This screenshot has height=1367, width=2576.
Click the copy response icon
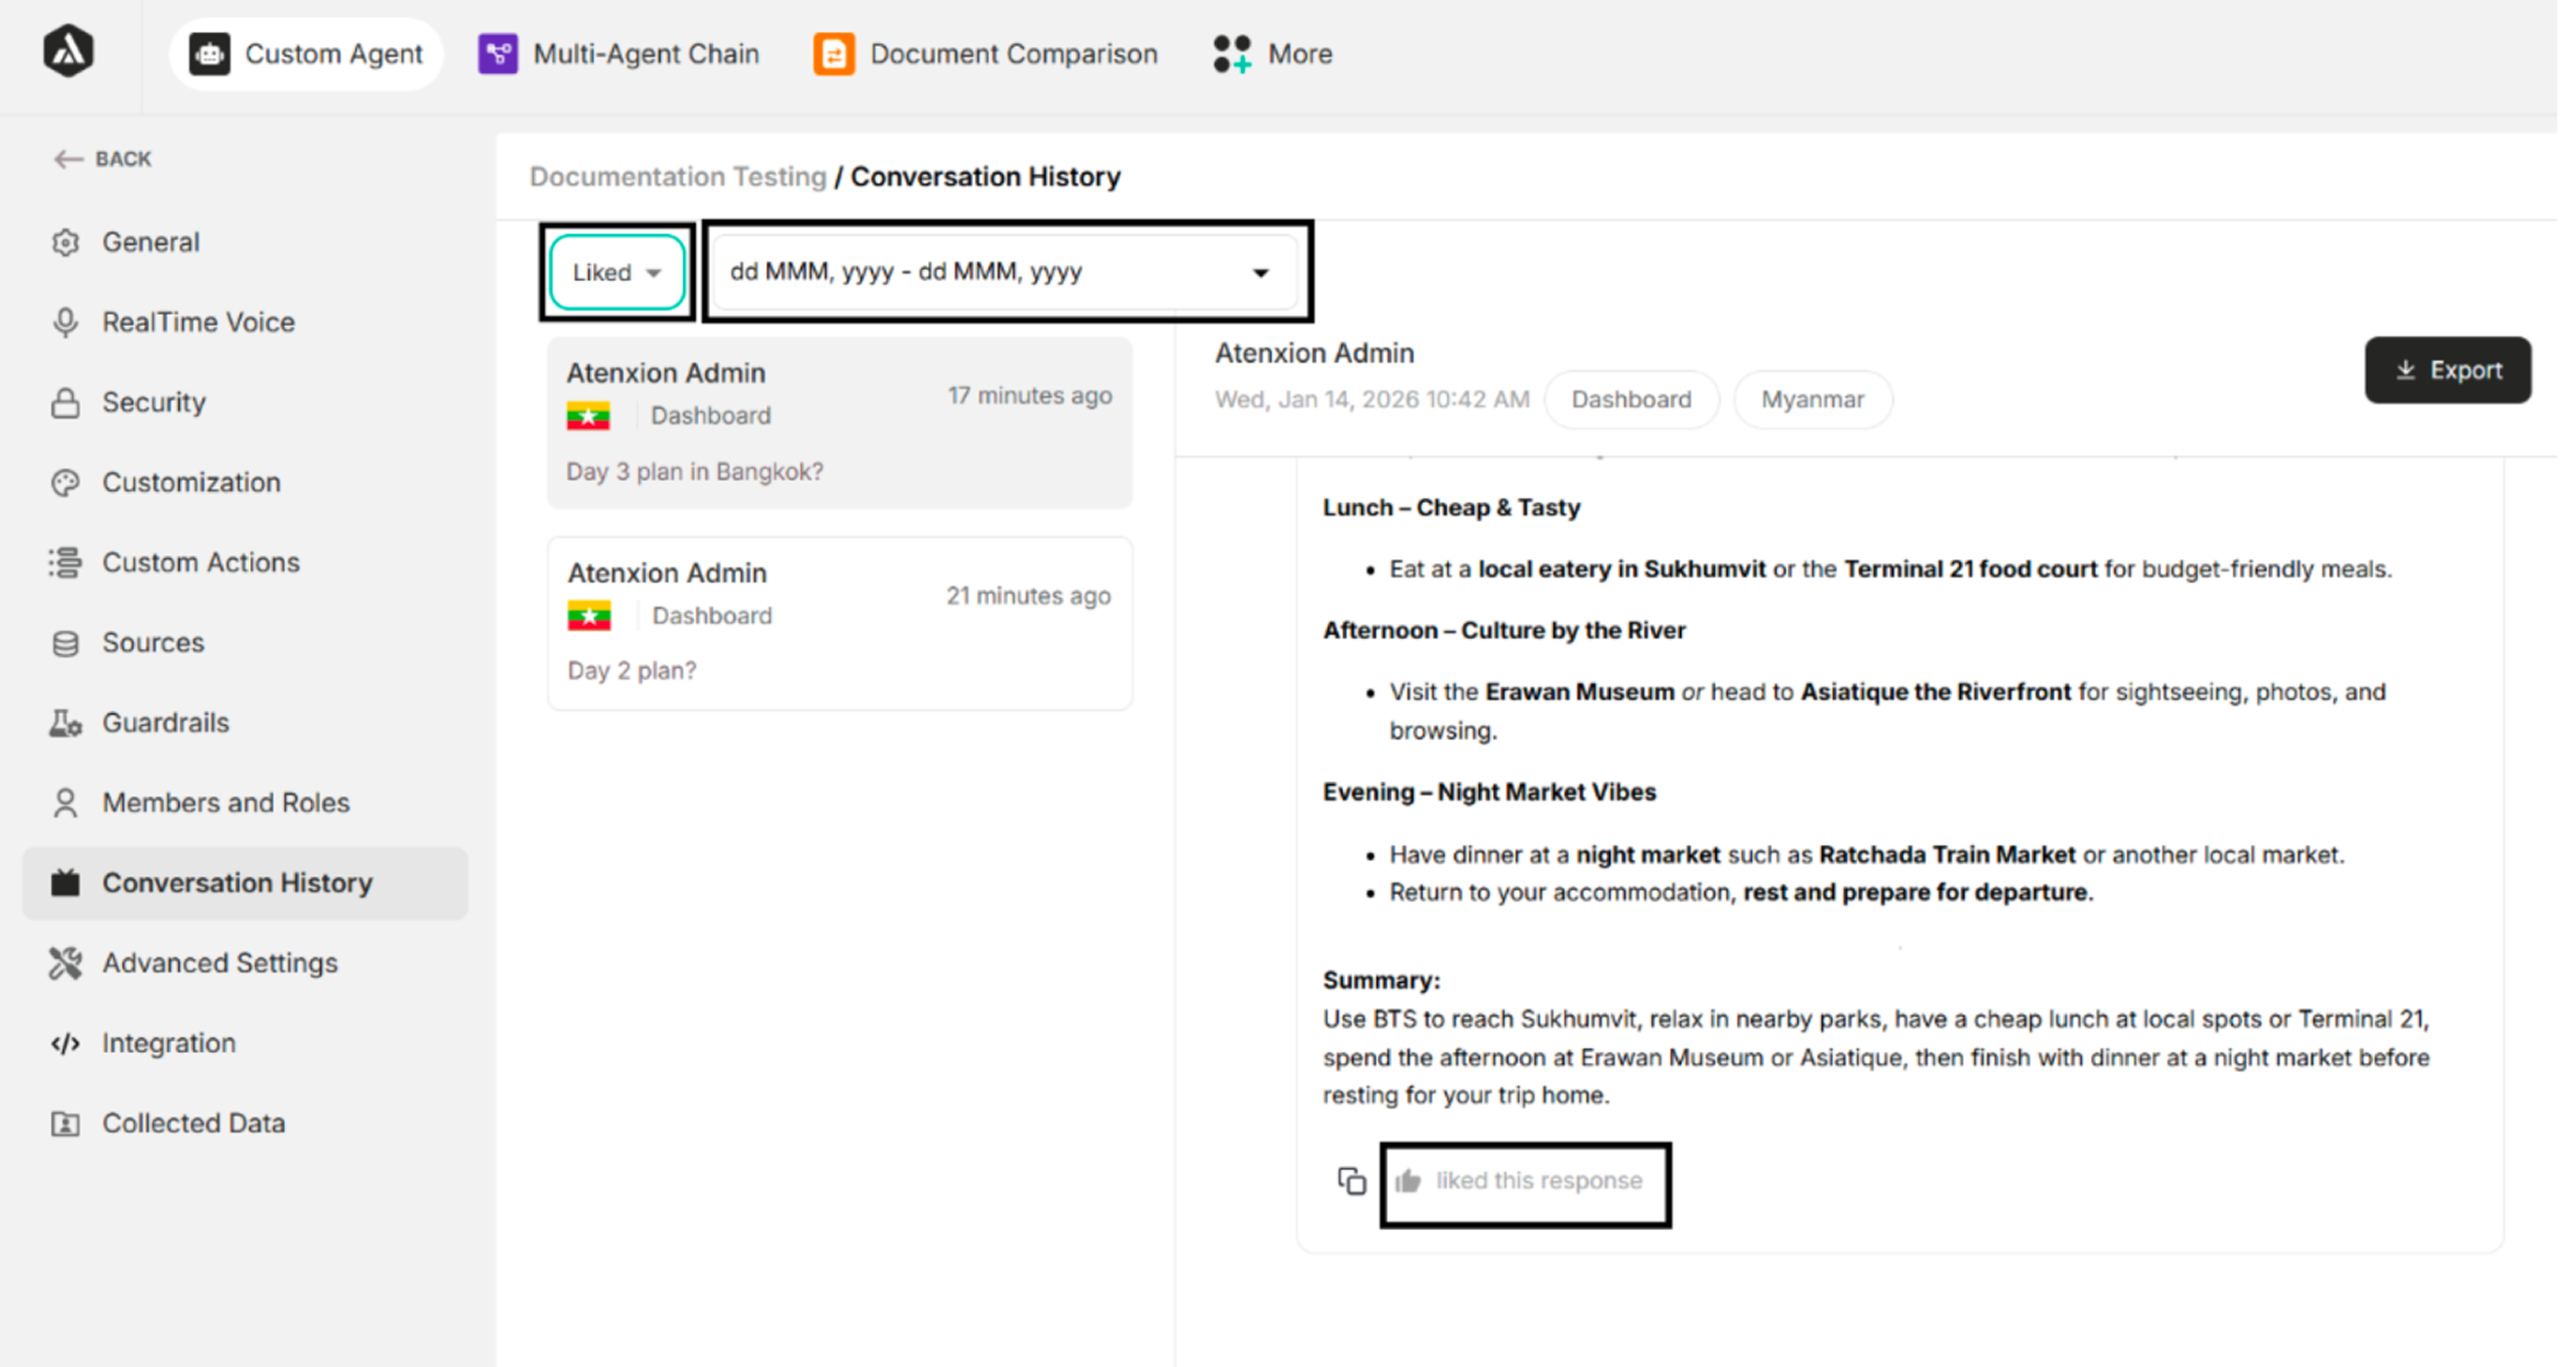point(1351,1181)
